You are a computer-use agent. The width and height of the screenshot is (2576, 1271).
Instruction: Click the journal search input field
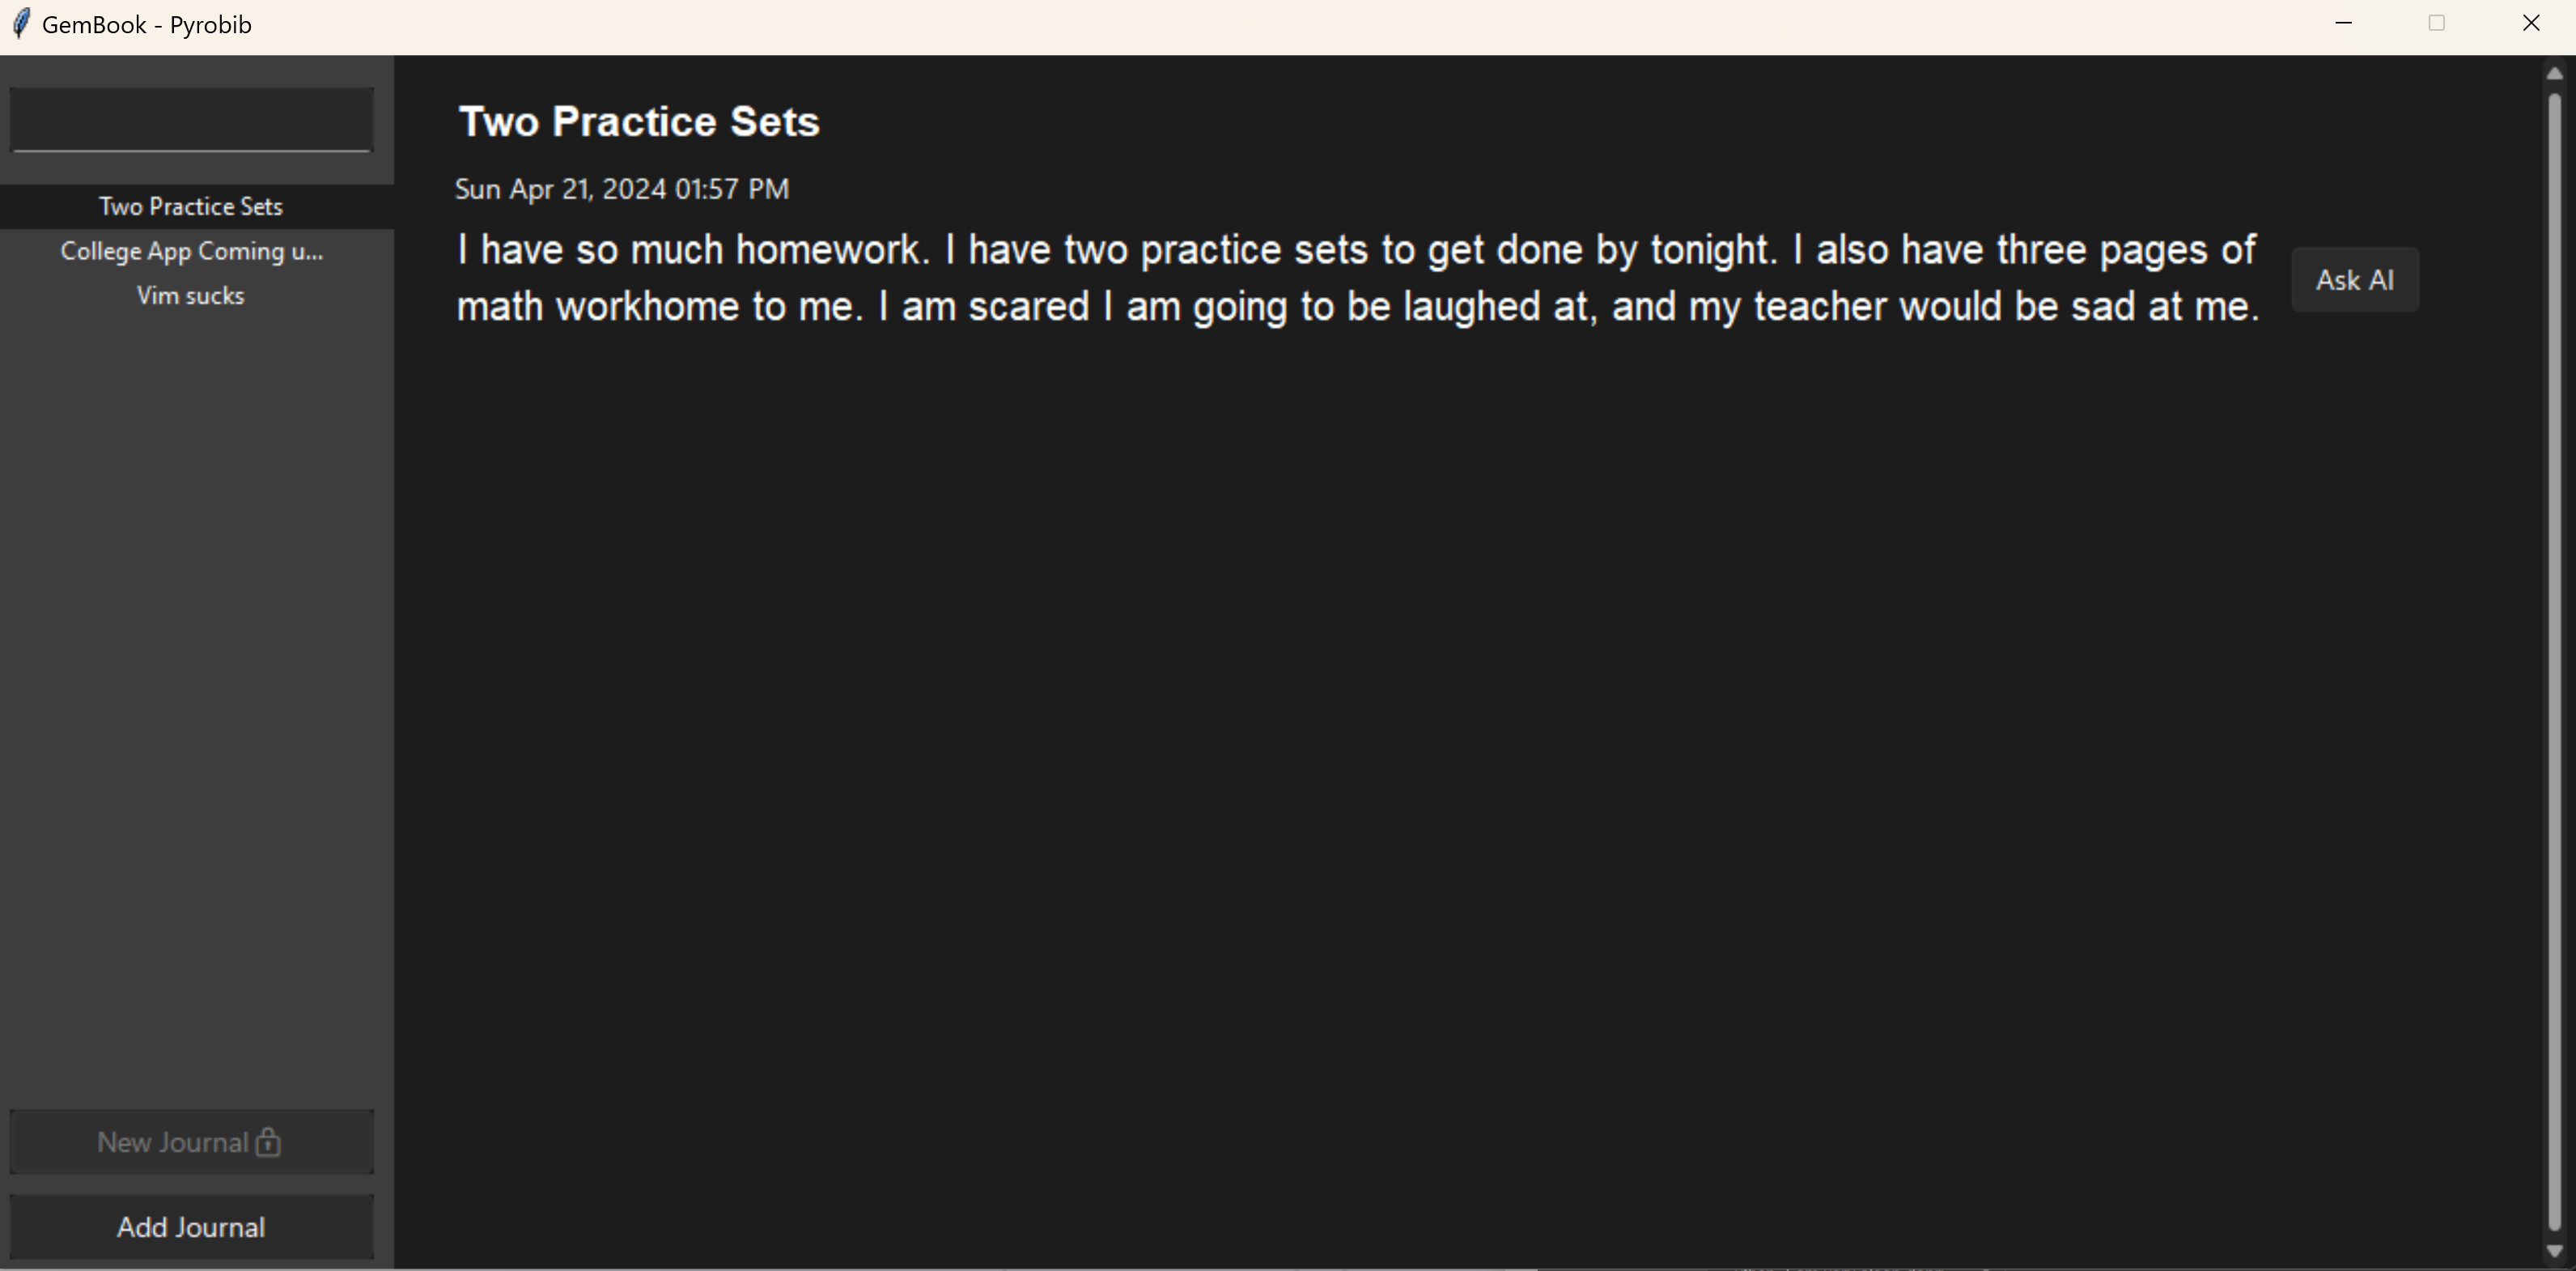pyautogui.click(x=191, y=120)
